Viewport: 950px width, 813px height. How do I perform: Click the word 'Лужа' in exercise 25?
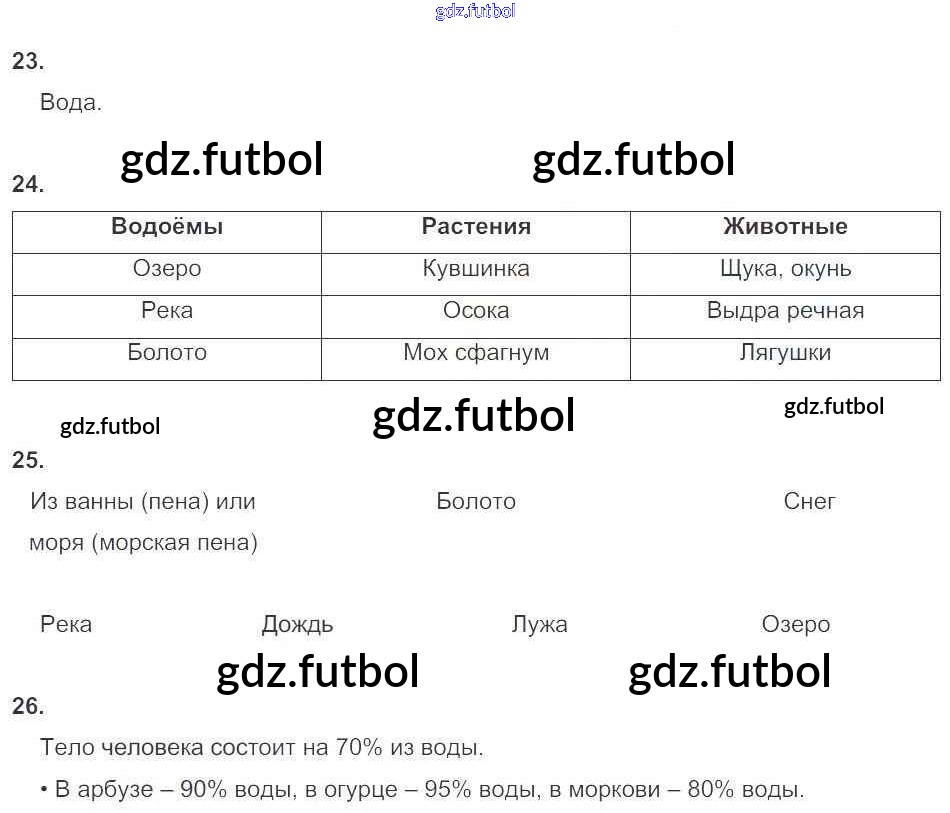click(539, 625)
